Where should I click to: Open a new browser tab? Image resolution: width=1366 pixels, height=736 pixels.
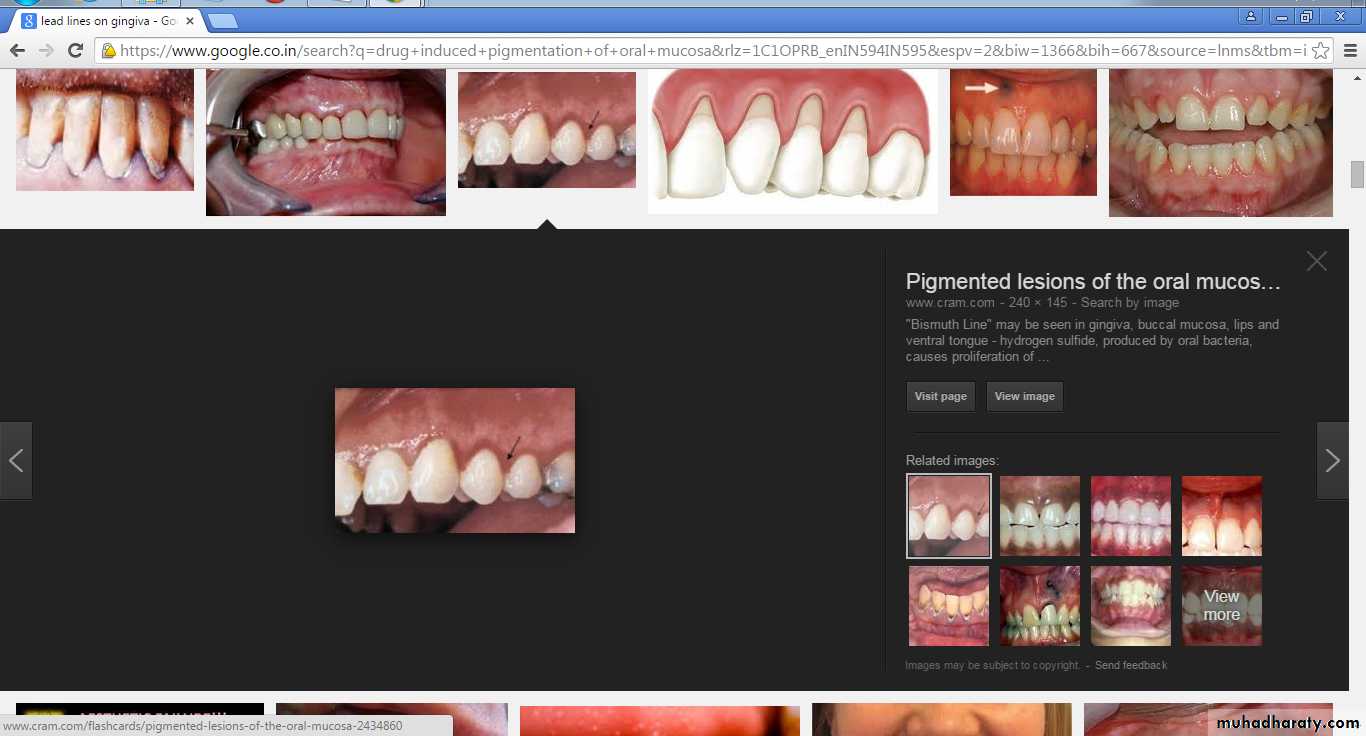(x=222, y=20)
